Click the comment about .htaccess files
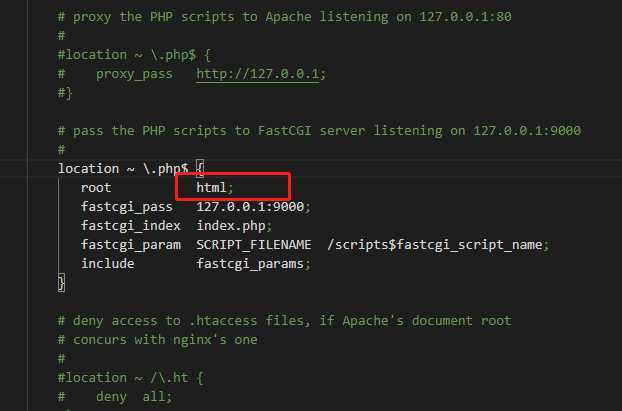 coord(284,321)
